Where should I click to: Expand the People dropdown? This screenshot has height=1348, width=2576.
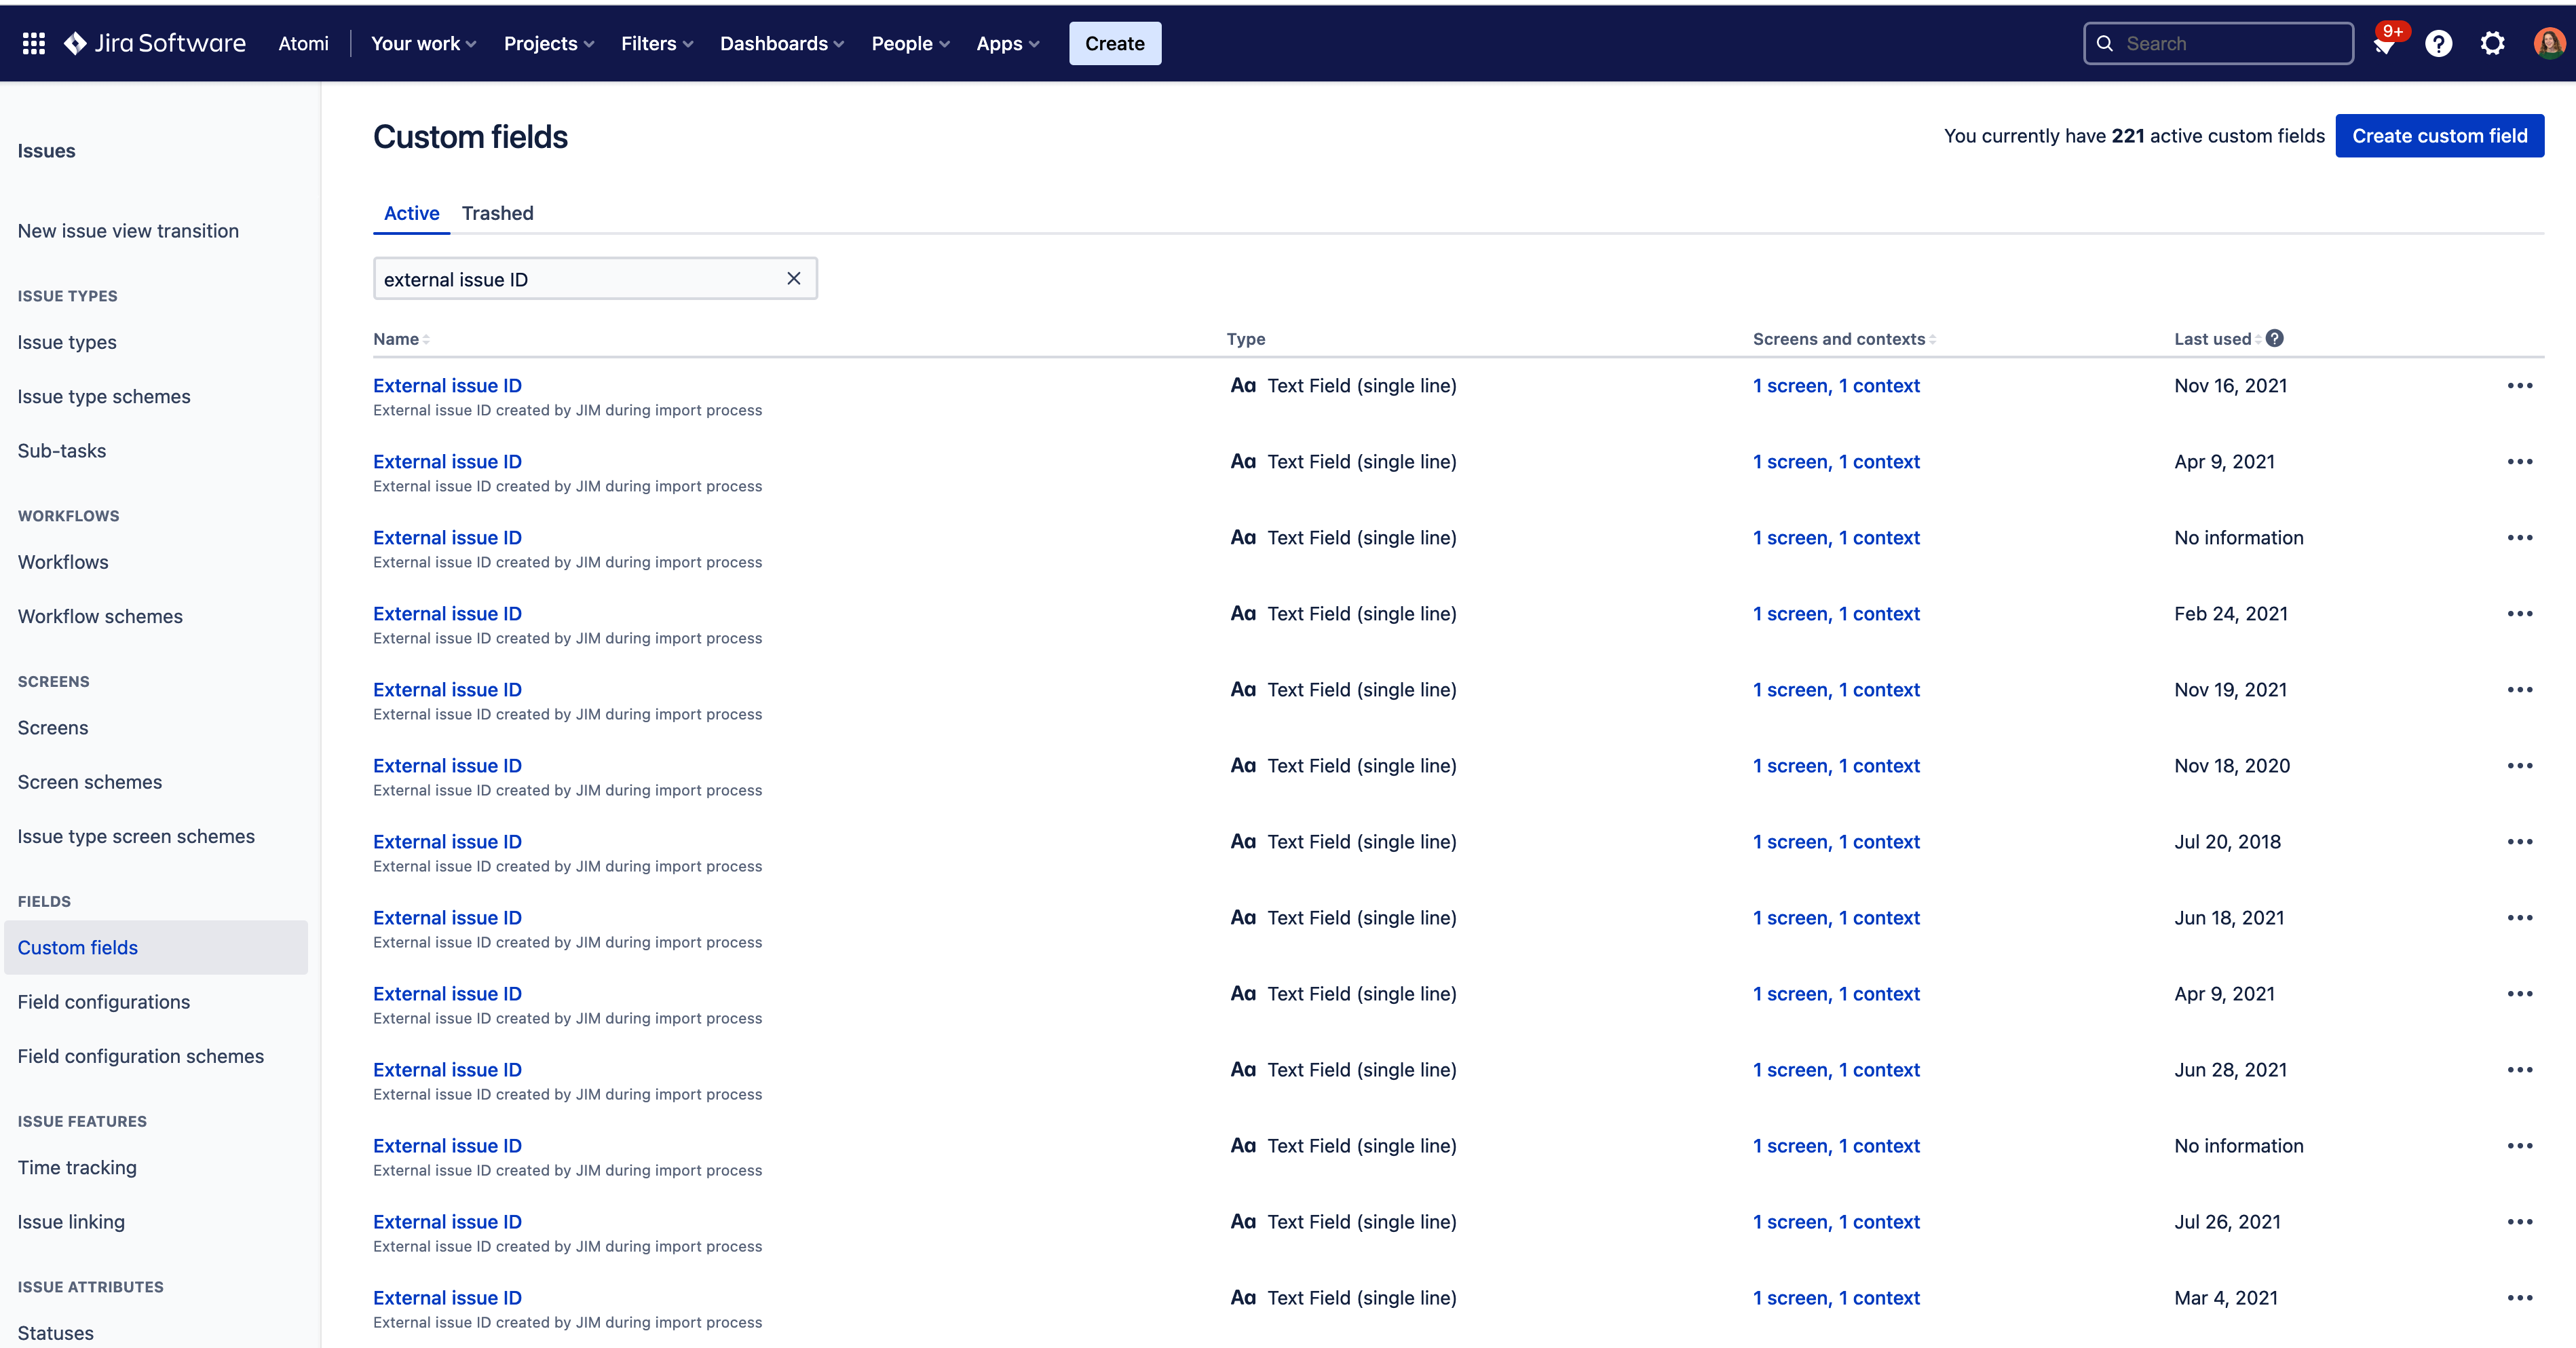910,43
